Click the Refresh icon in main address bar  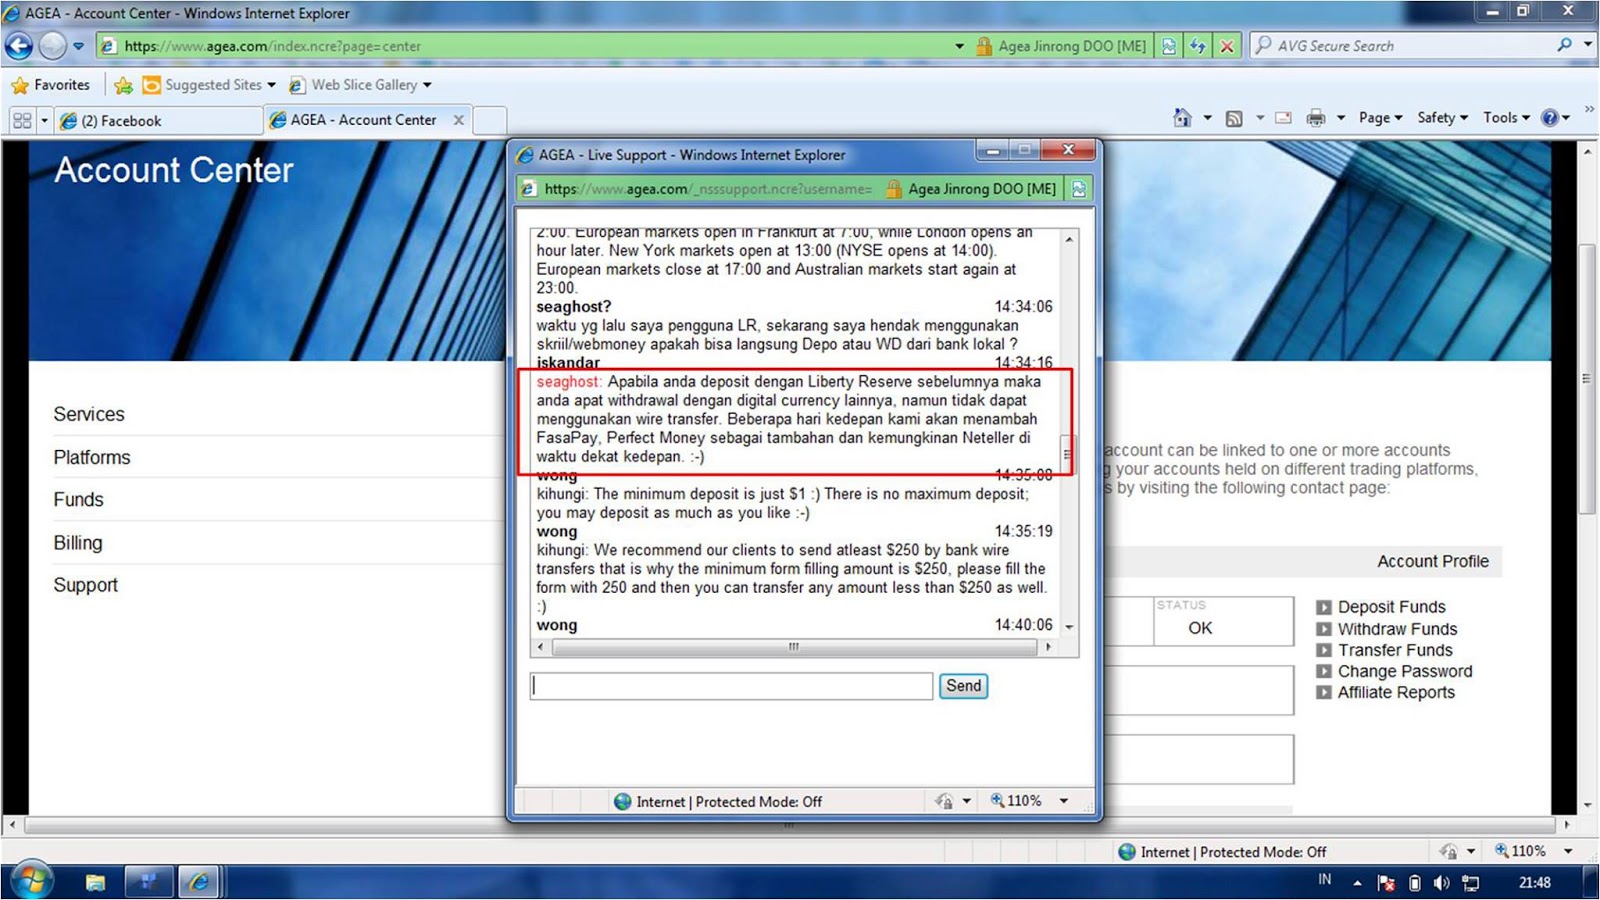pyautogui.click(x=1198, y=46)
